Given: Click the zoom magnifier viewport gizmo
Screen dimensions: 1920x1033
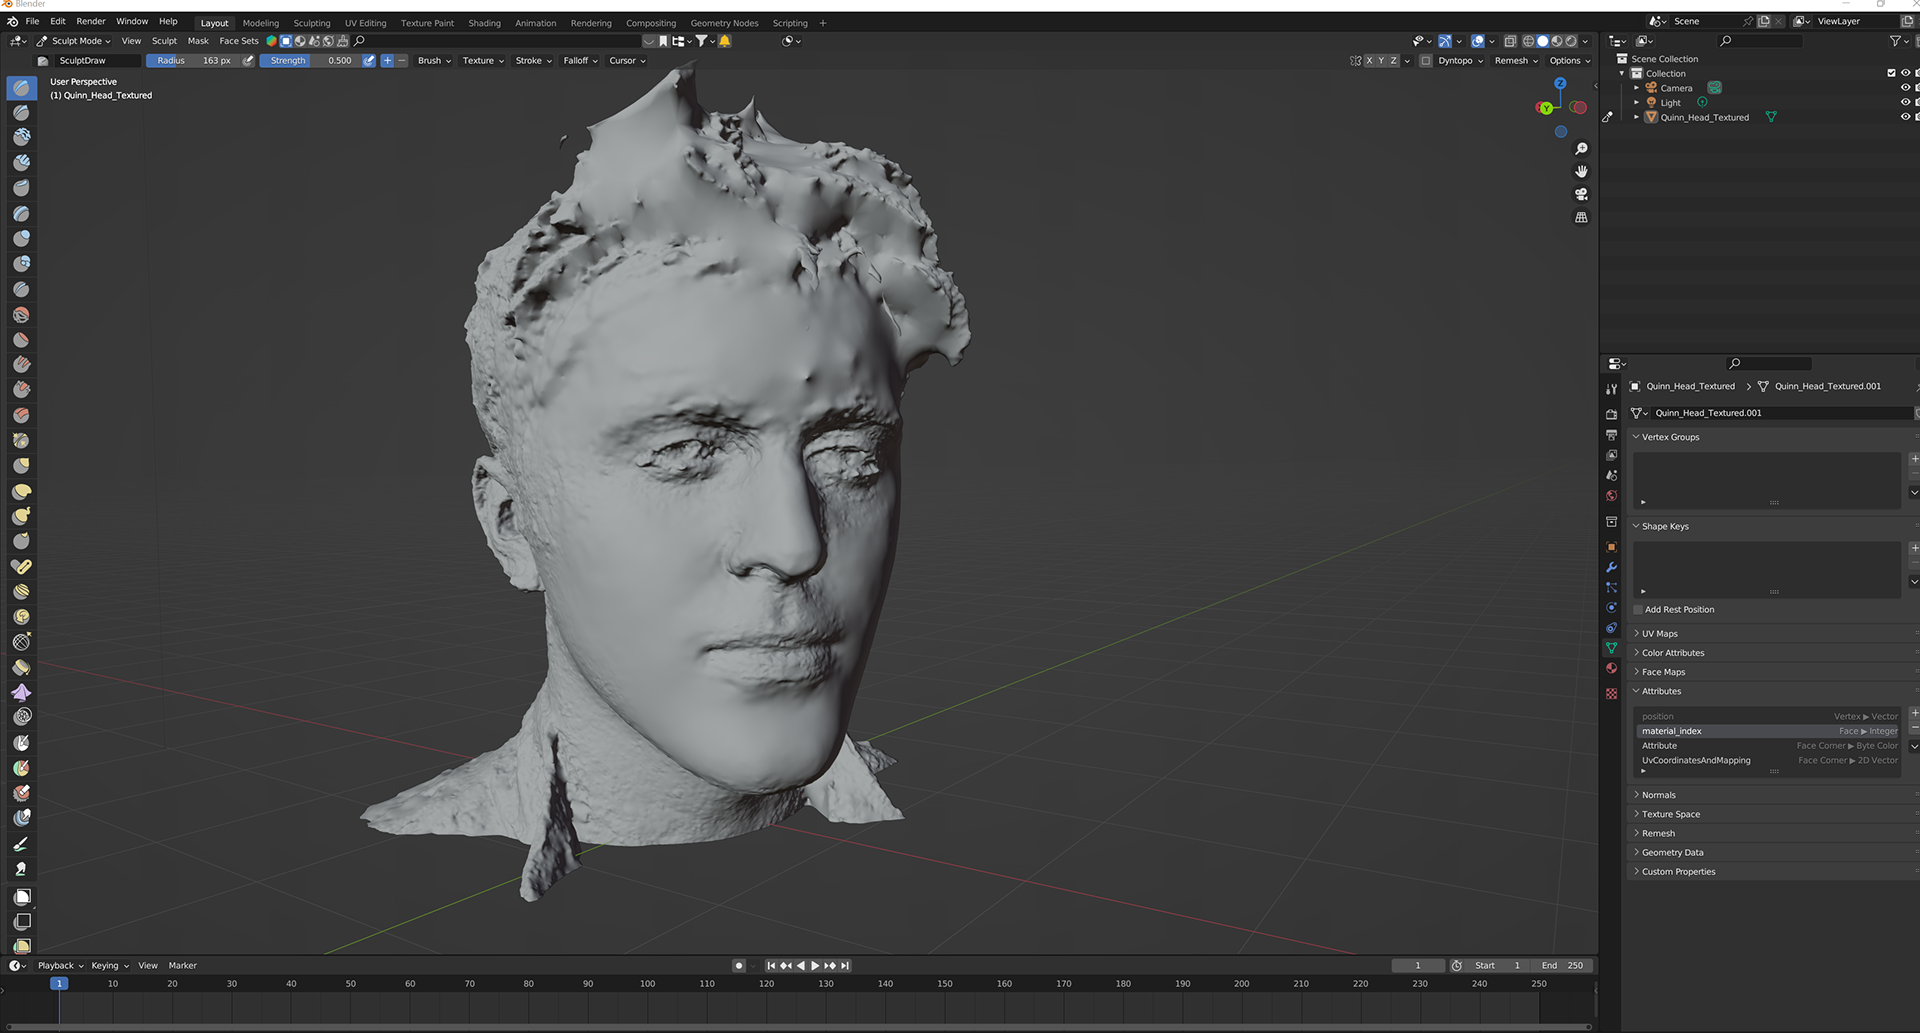Looking at the screenshot, I should pos(1581,149).
